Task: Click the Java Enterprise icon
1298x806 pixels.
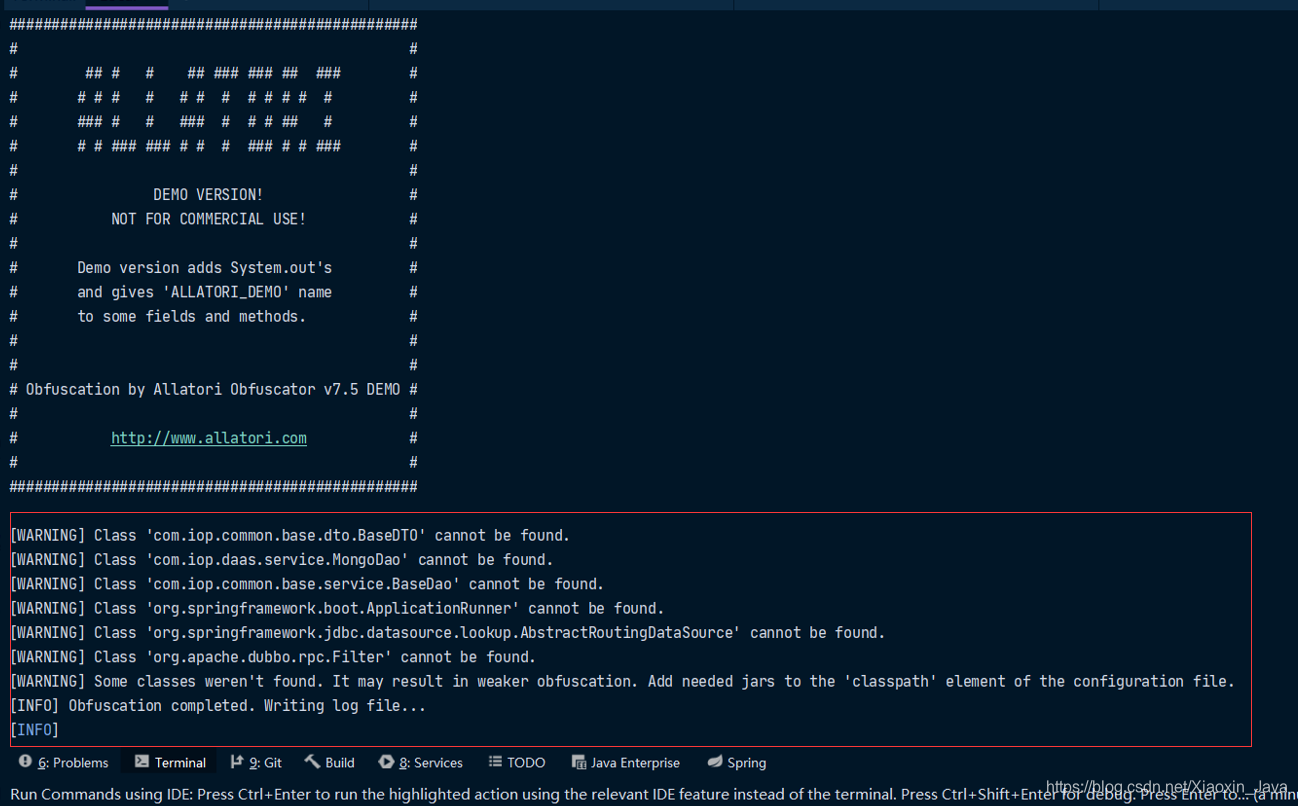Action: pos(578,762)
